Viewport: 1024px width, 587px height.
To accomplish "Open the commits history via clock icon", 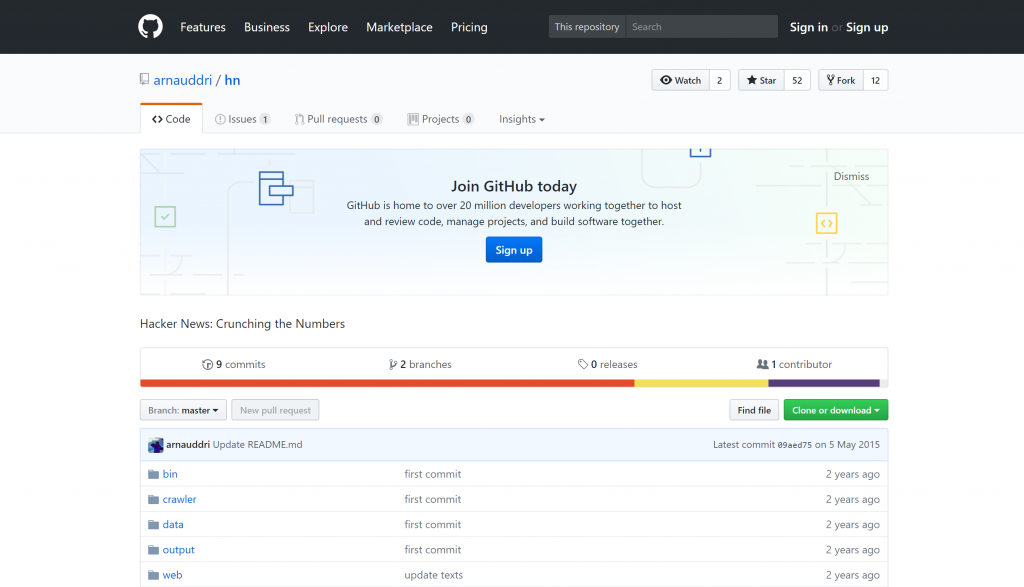I will [x=207, y=365].
